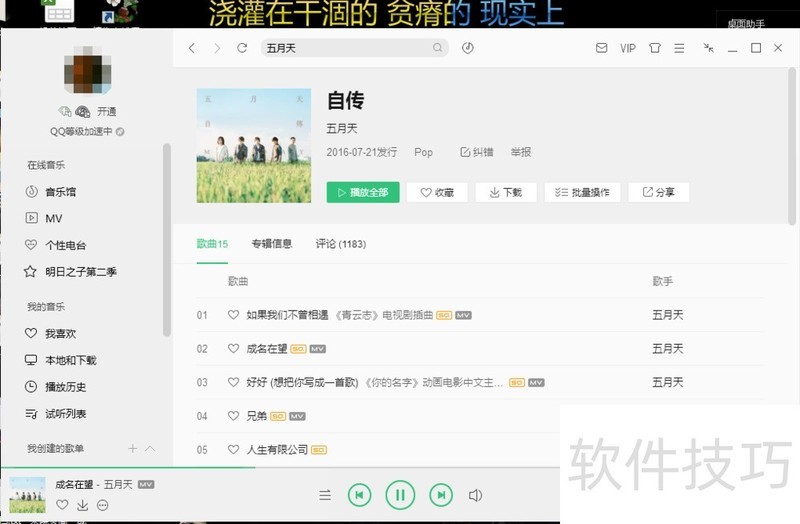Favorite the now-playing song heart

62,505
